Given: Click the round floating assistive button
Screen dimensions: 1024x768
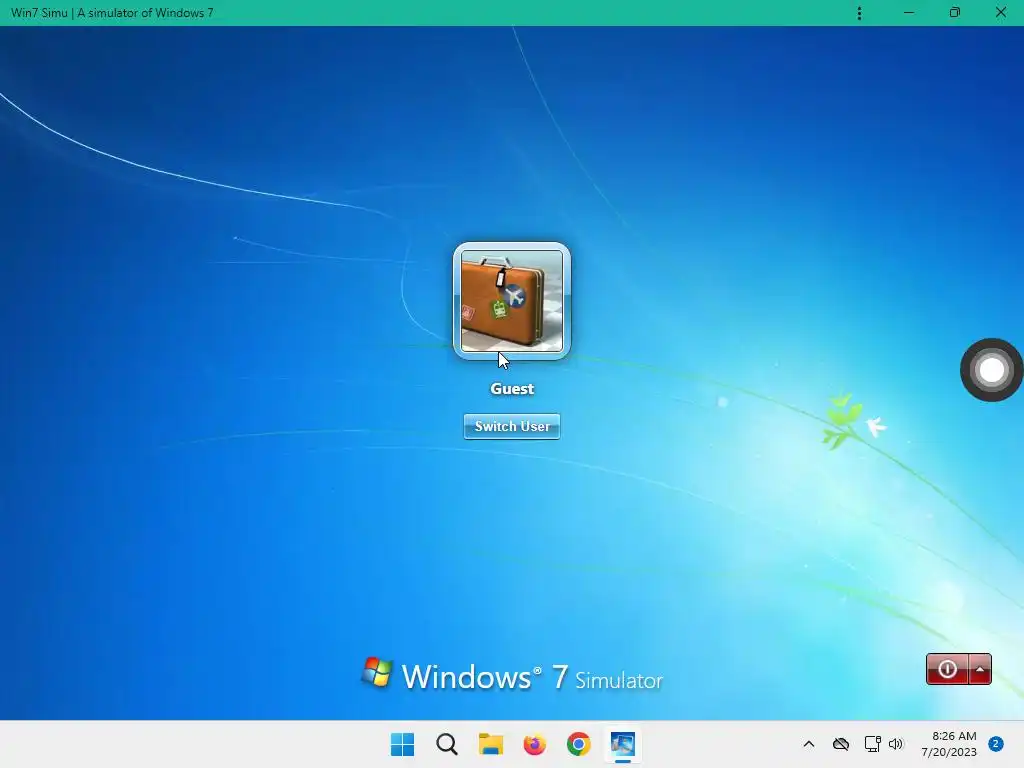Looking at the screenshot, I should (991, 370).
